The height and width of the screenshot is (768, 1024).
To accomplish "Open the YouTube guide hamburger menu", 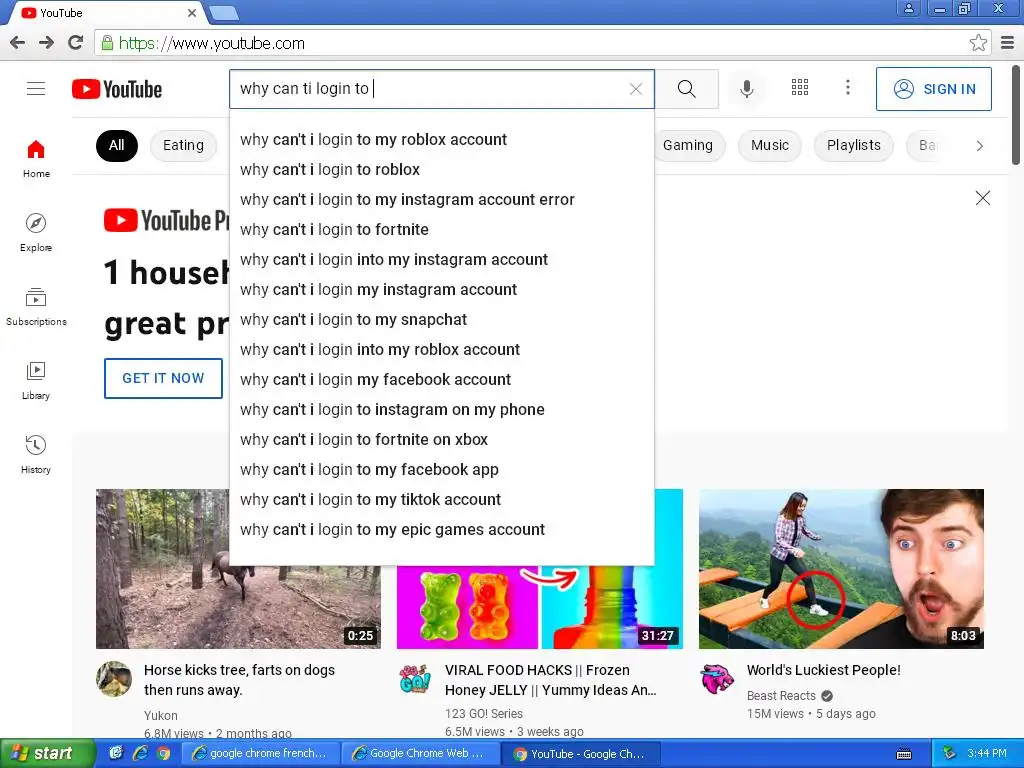I will (x=36, y=88).
